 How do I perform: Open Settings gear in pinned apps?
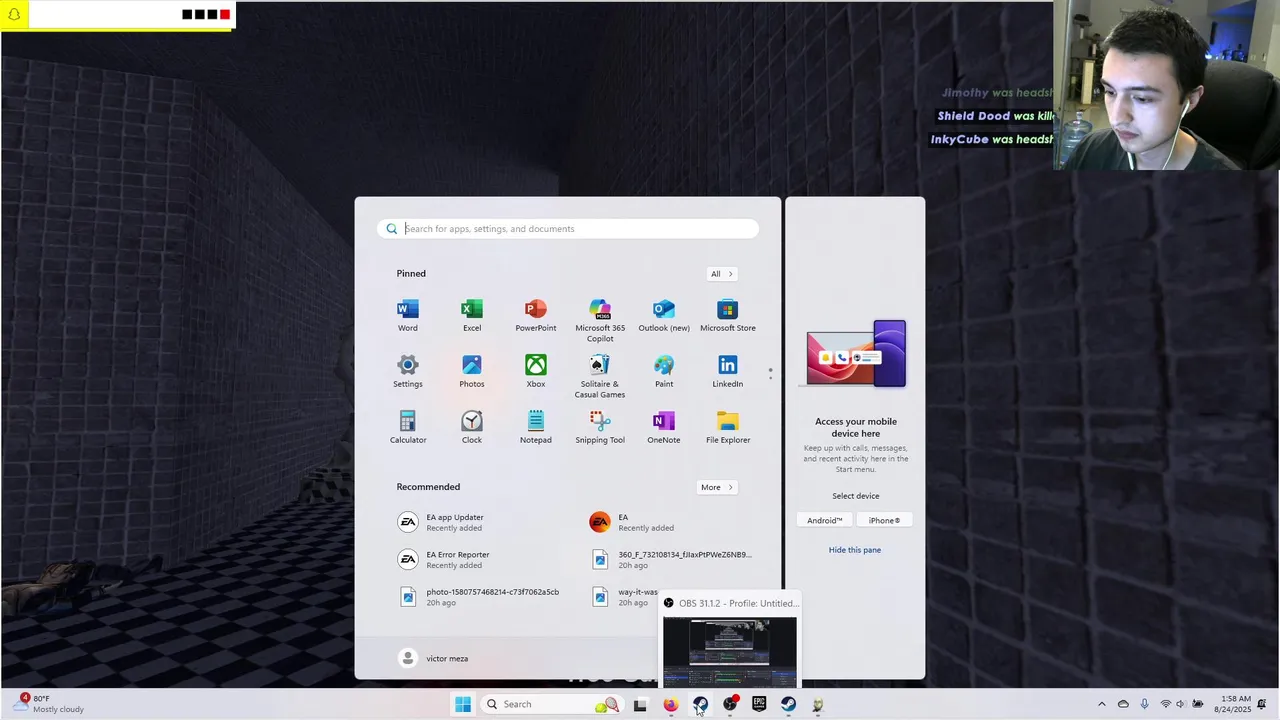click(408, 370)
